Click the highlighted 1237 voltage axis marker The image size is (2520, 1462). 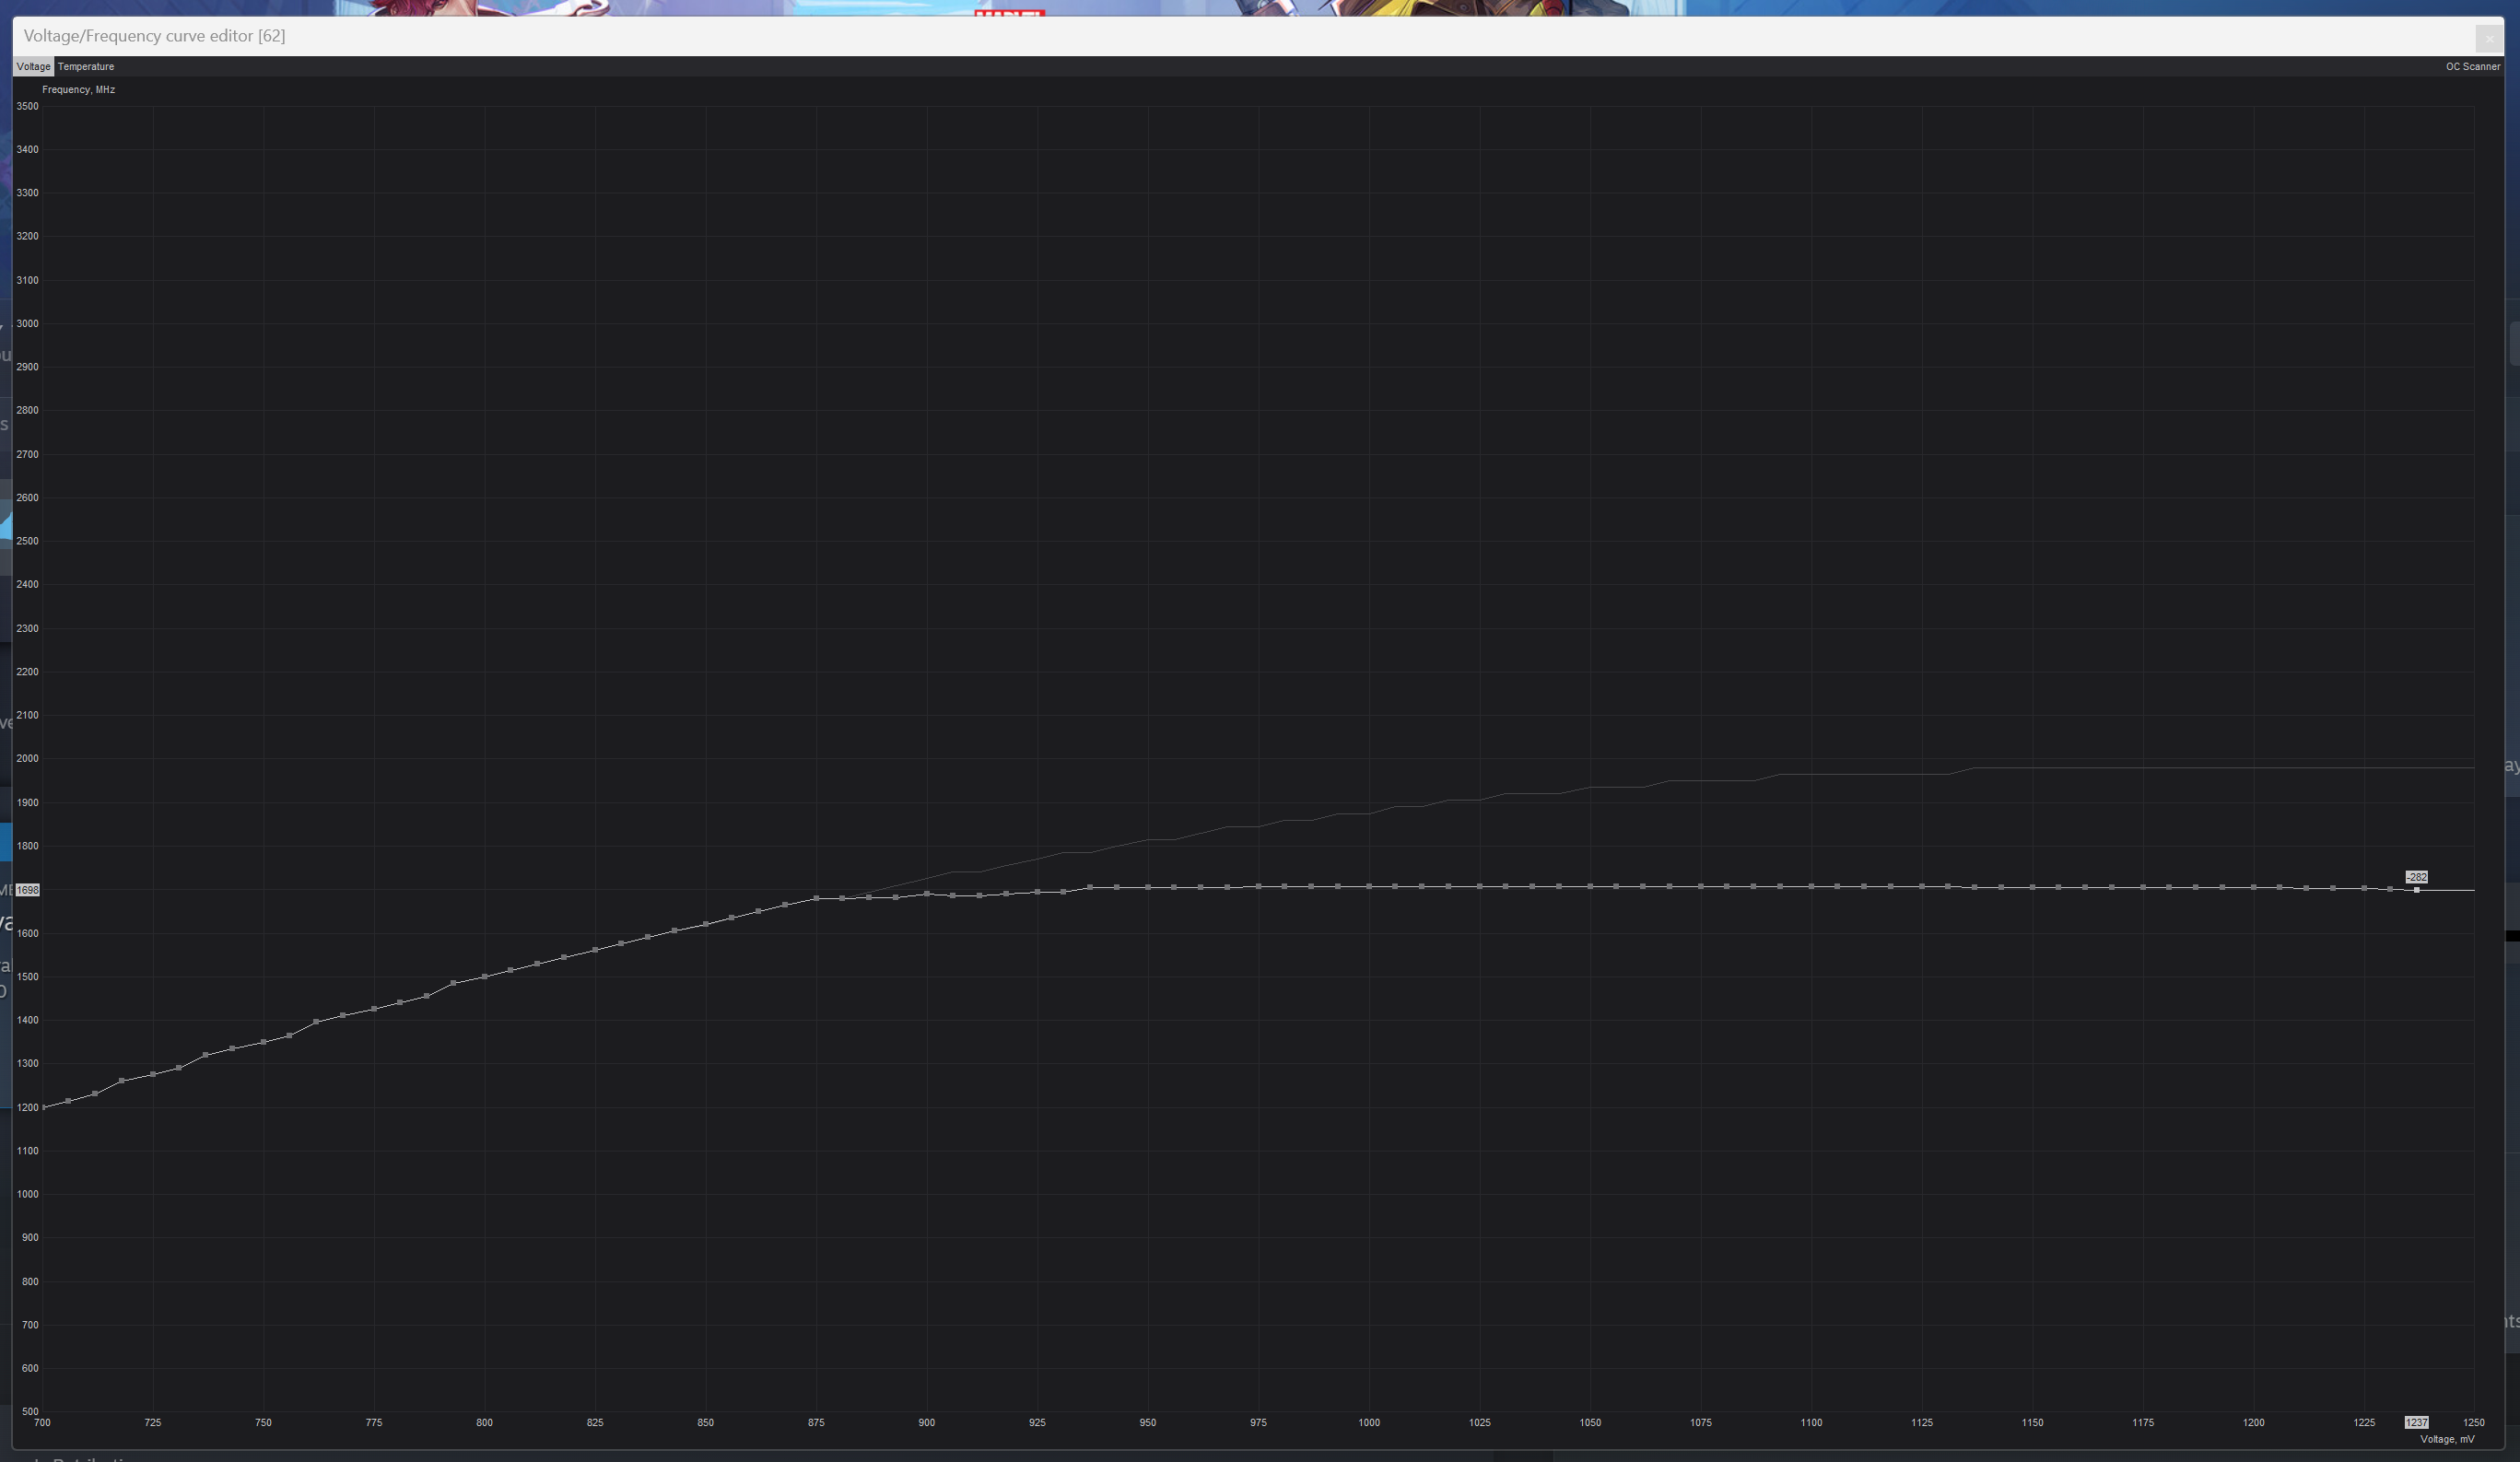point(2416,1422)
